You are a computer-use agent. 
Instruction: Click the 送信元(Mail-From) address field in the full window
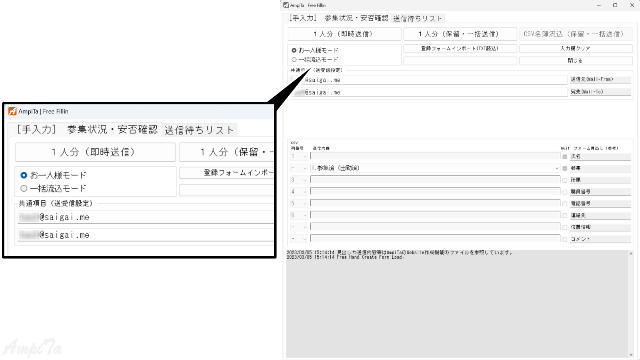point(429,80)
